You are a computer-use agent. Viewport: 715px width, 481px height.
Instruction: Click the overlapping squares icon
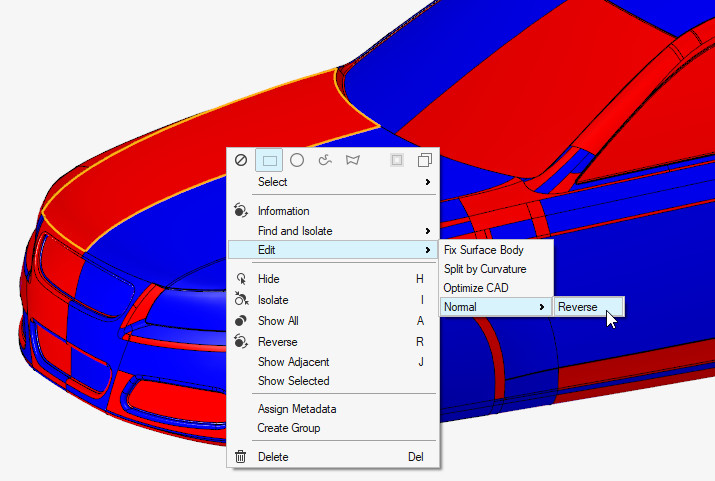coord(424,160)
